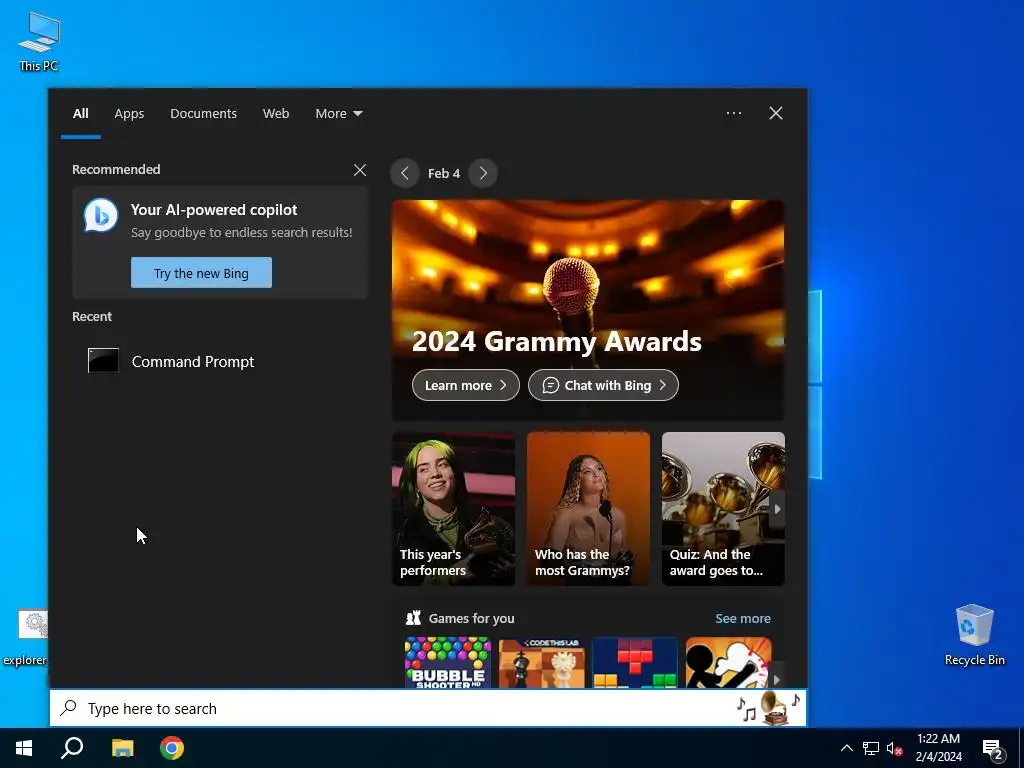Dismiss the Recommended section
This screenshot has width=1024, height=768.
359,170
